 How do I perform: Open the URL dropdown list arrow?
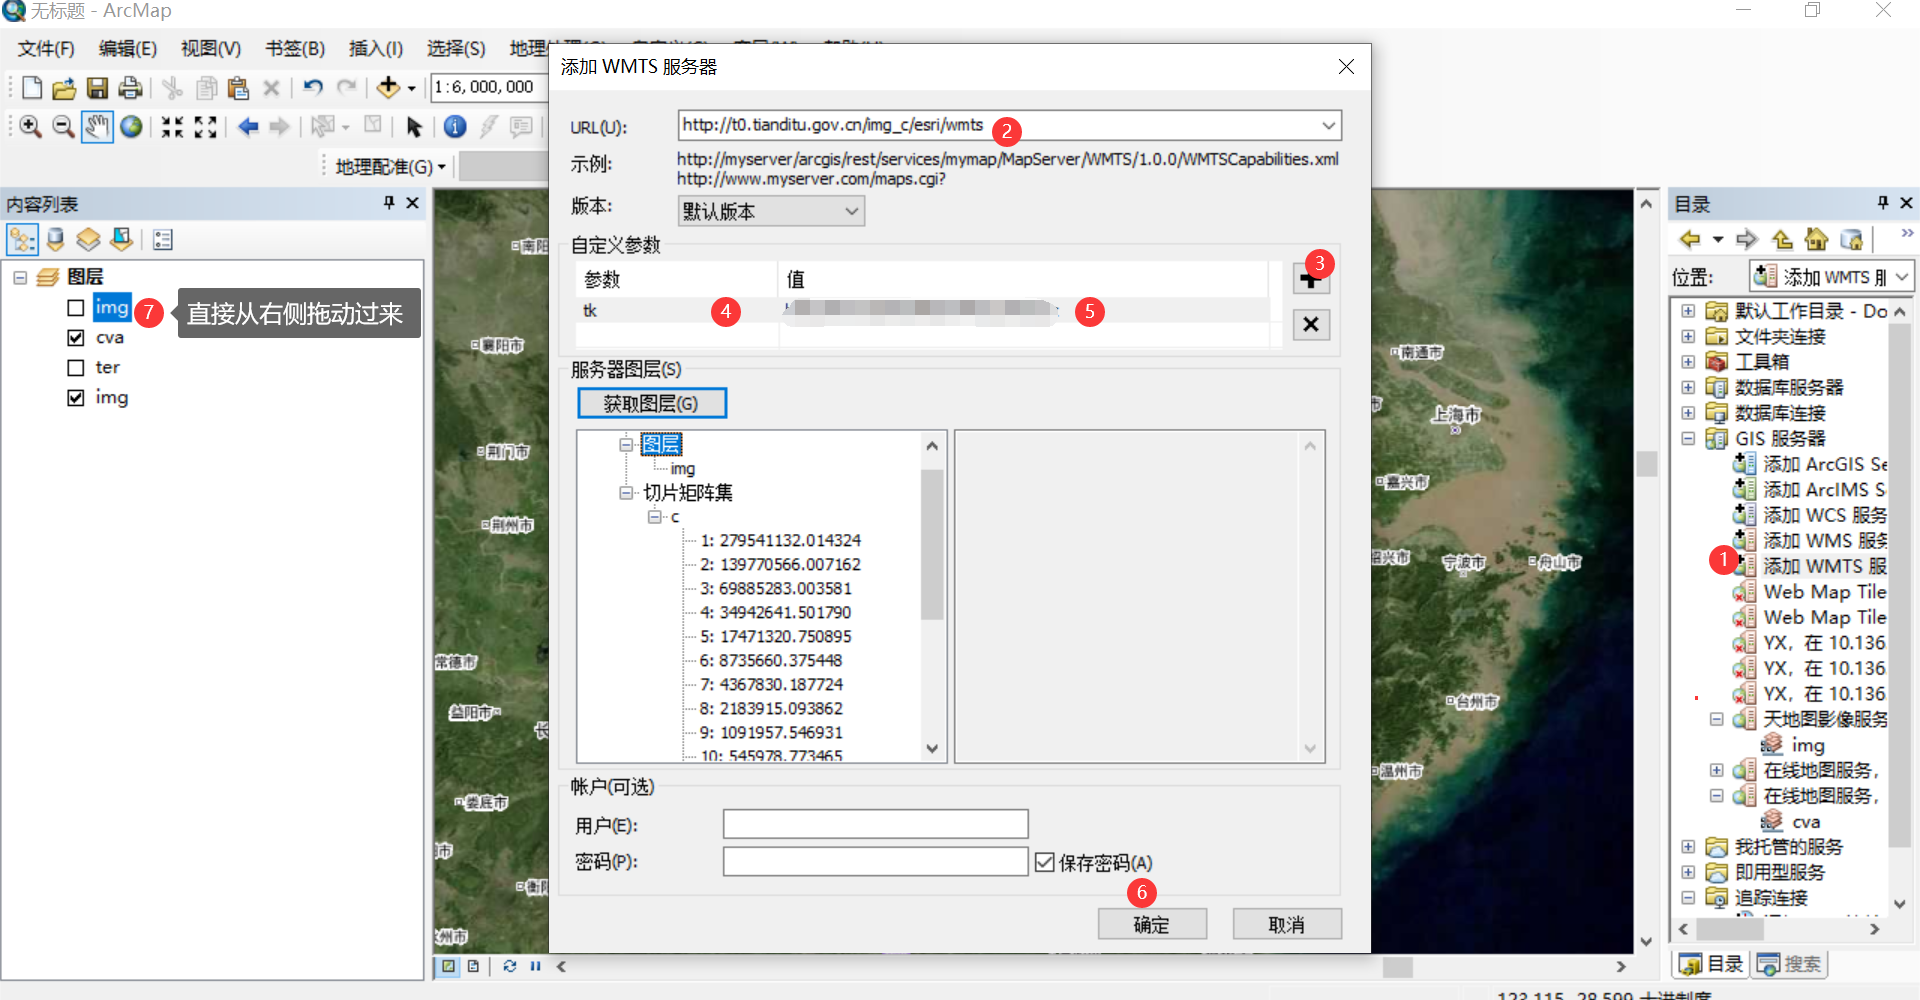pos(1328,126)
